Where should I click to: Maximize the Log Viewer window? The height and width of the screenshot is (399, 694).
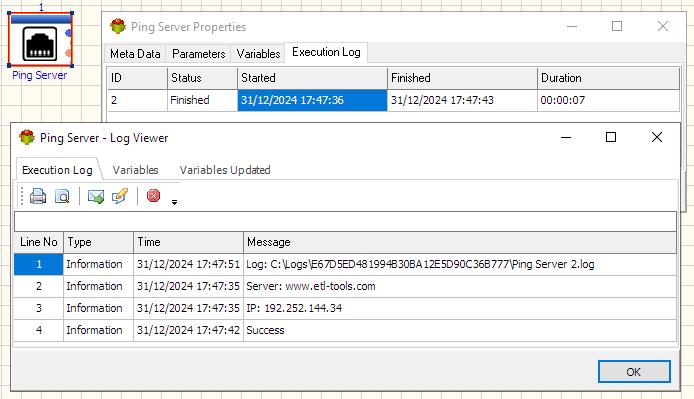(x=611, y=137)
